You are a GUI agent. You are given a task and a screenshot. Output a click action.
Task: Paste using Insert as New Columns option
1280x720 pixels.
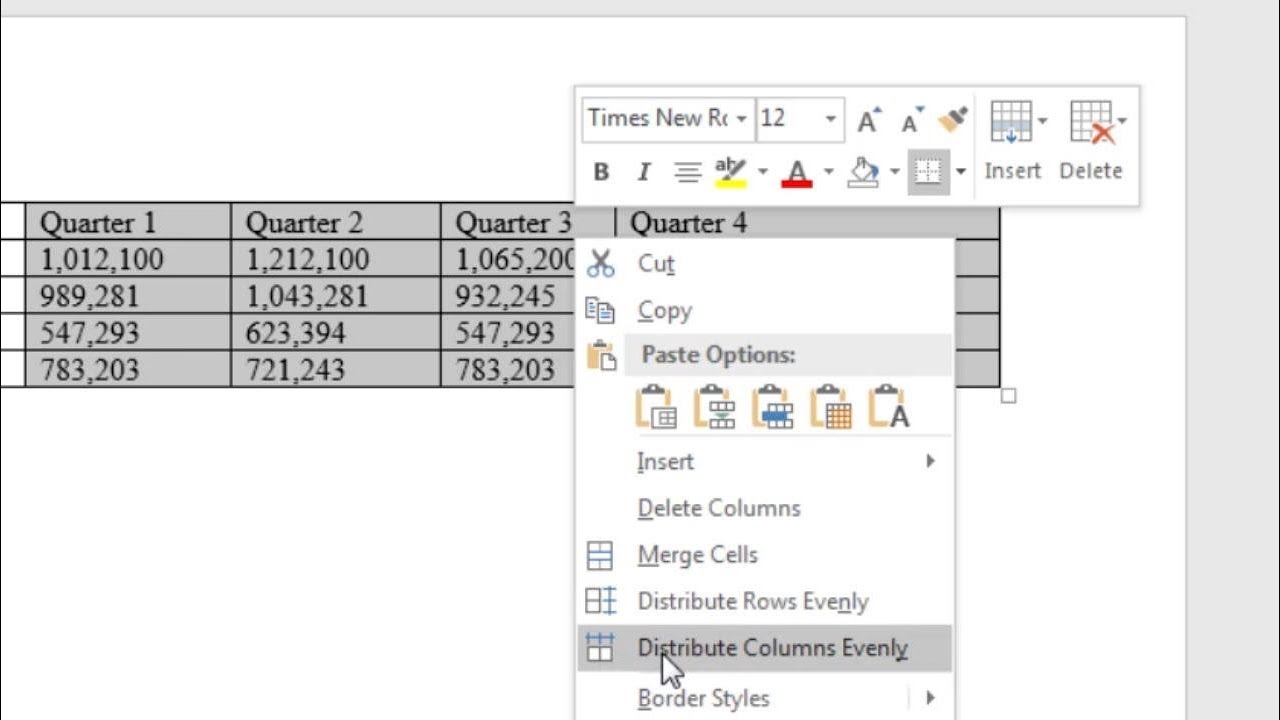656,407
